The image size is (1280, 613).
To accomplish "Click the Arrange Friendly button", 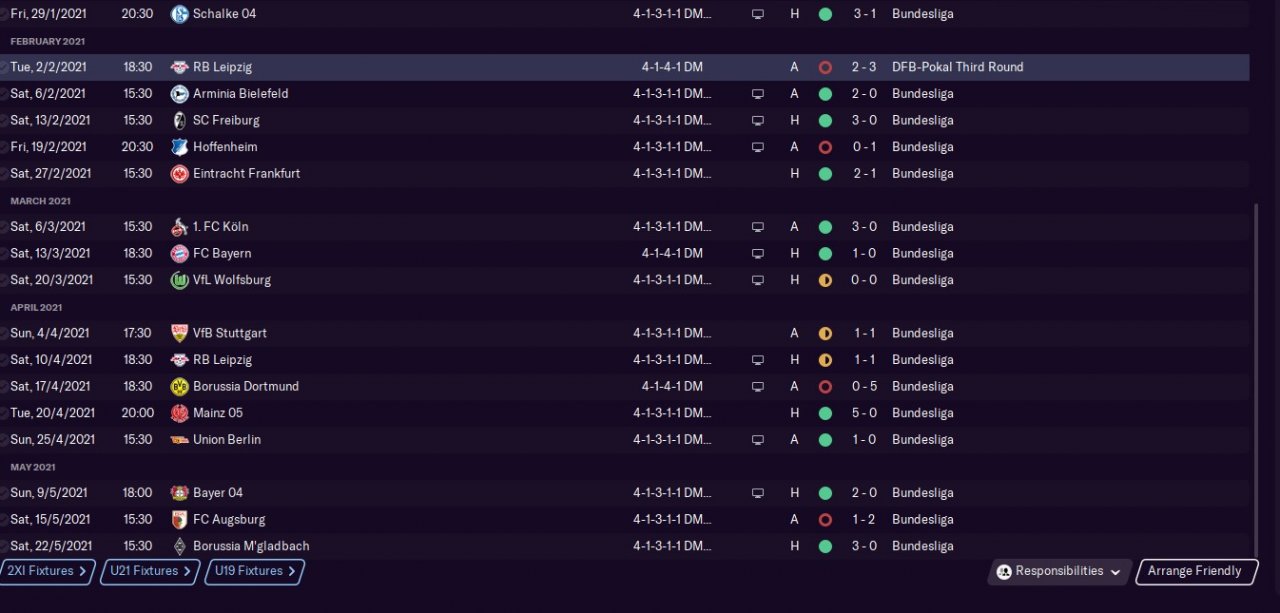I will 1195,572.
